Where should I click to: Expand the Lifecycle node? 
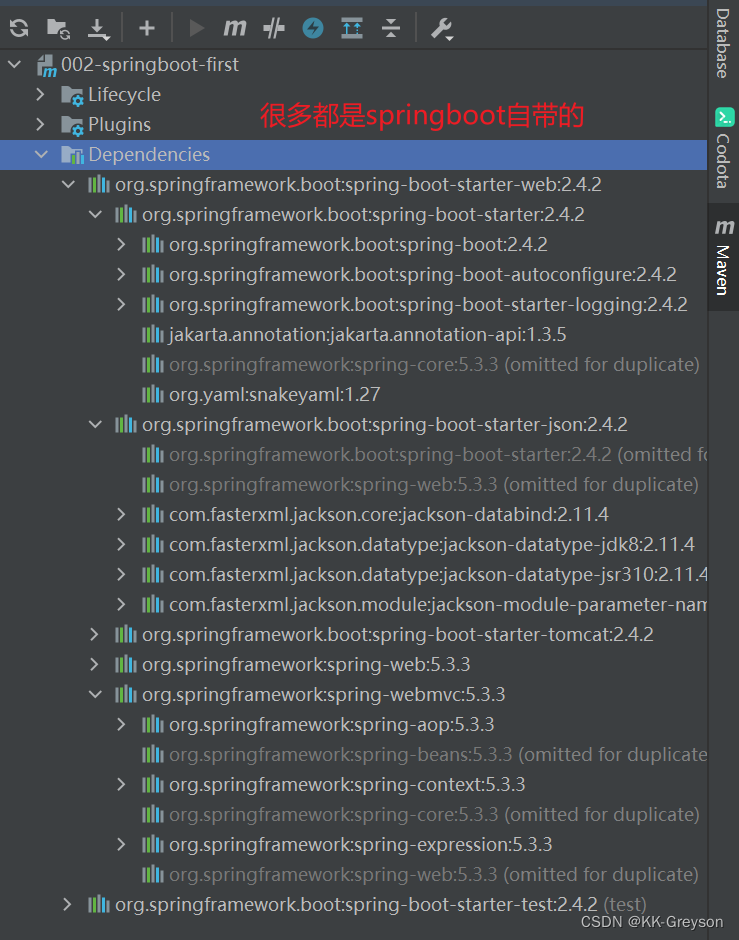point(40,94)
